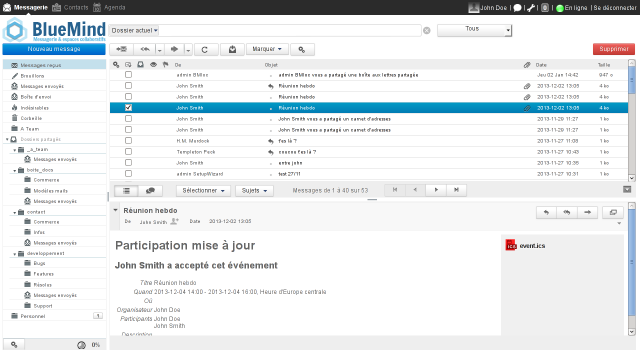Viewport: 640px width, 360px height.
Task: Go to previous page of messages
Action: (x=415, y=190)
